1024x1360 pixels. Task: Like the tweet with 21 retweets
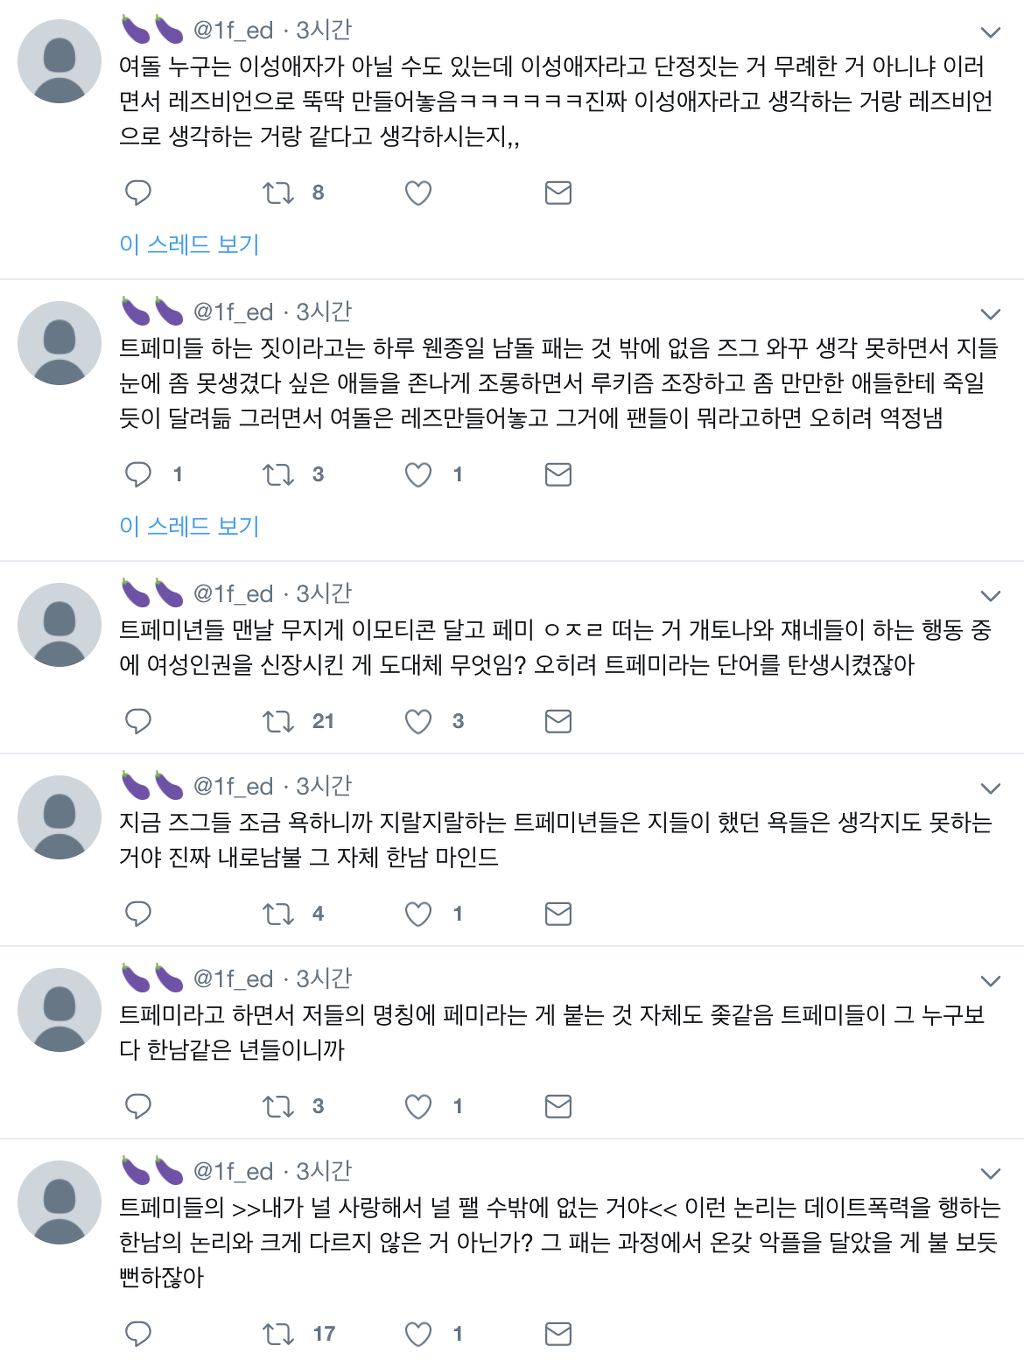click(x=418, y=721)
